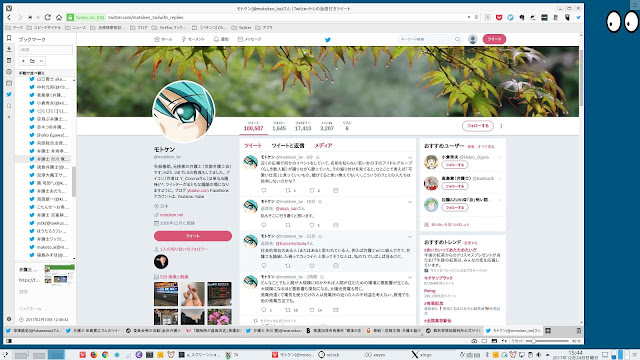The image size is (640, 360).
Task: Go to the browser home page
Action: 59,17
